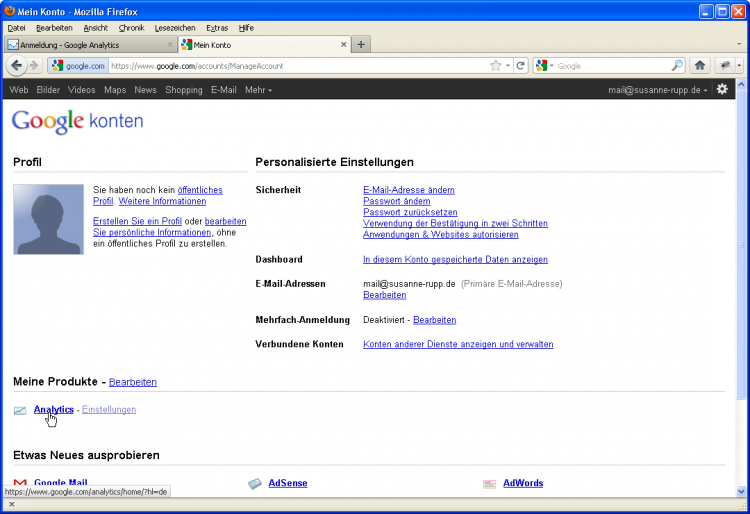
Task: Click the browser back arrow button
Action: [16, 66]
